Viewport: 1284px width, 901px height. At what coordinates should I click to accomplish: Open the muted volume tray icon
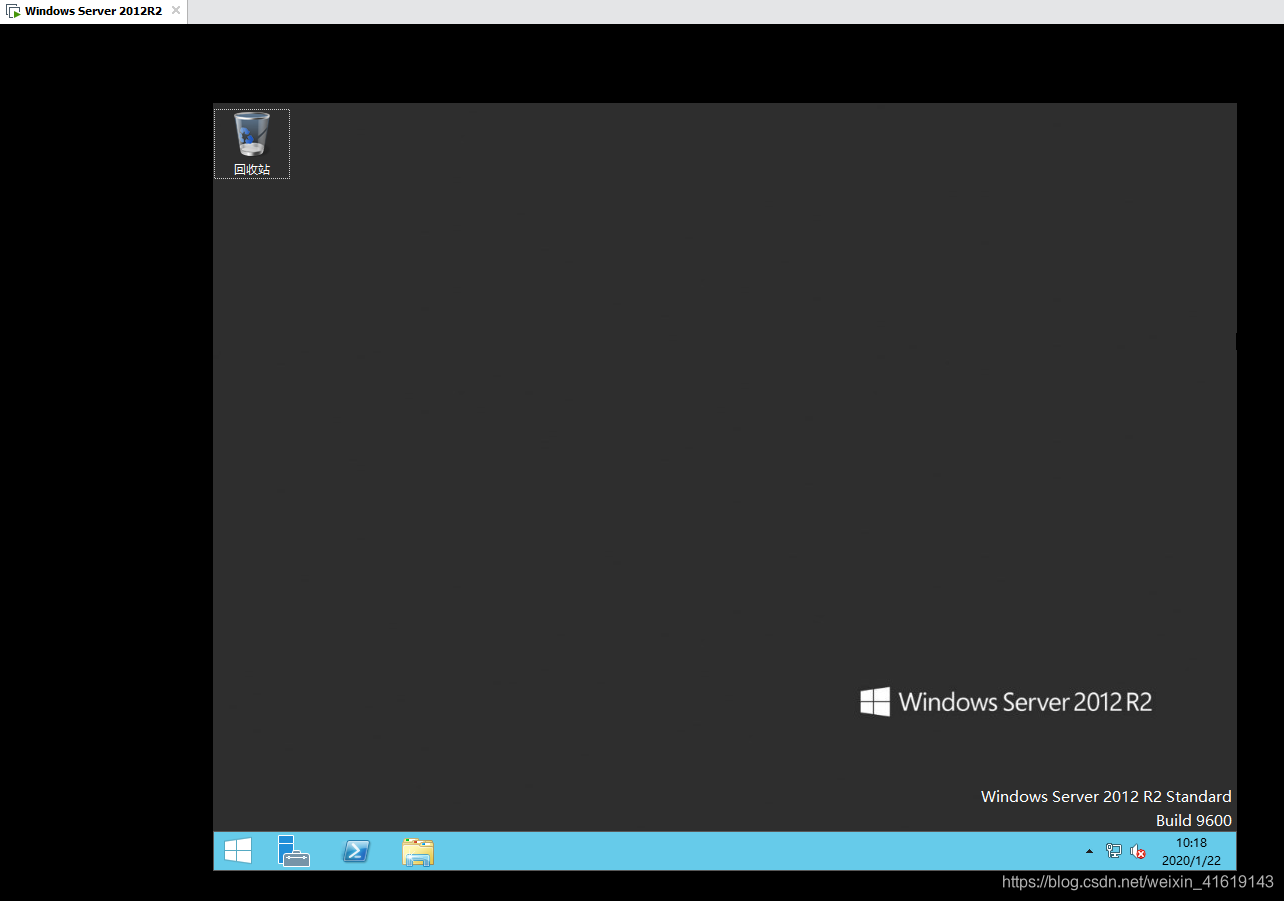[1138, 851]
